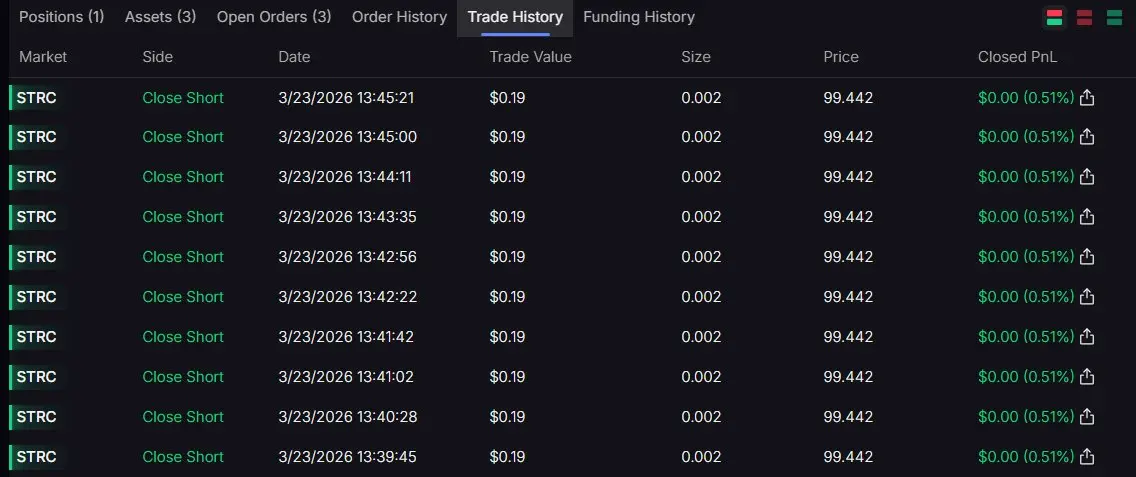The height and width of the screenshot is (477, 1136).
Task: Click the Closed PnL column header
Action: click(1017, 57)
